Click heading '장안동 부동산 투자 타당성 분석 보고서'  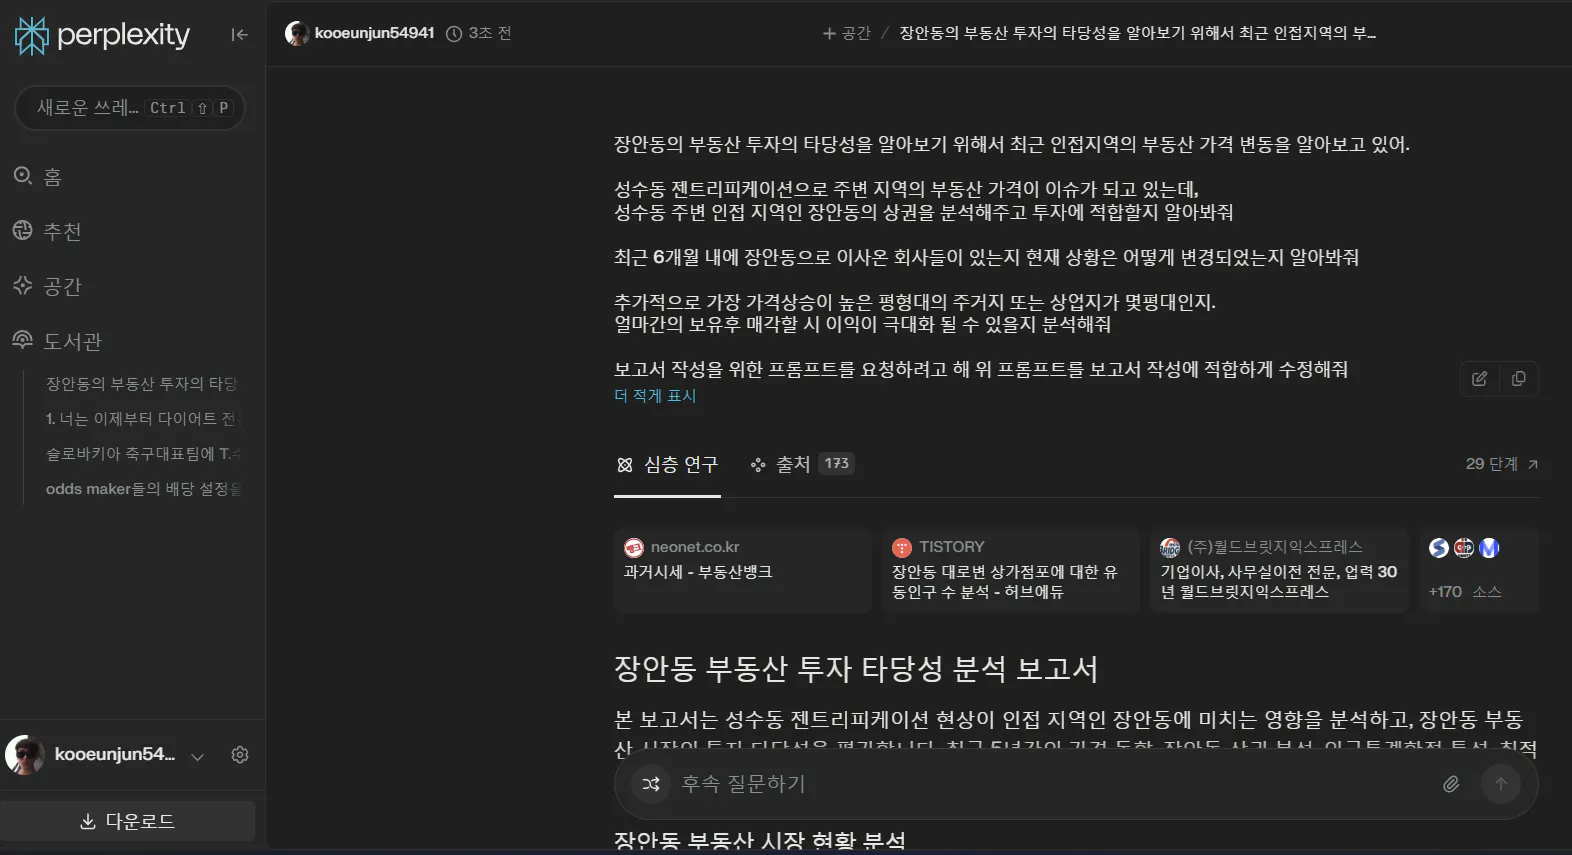(856, 669)
